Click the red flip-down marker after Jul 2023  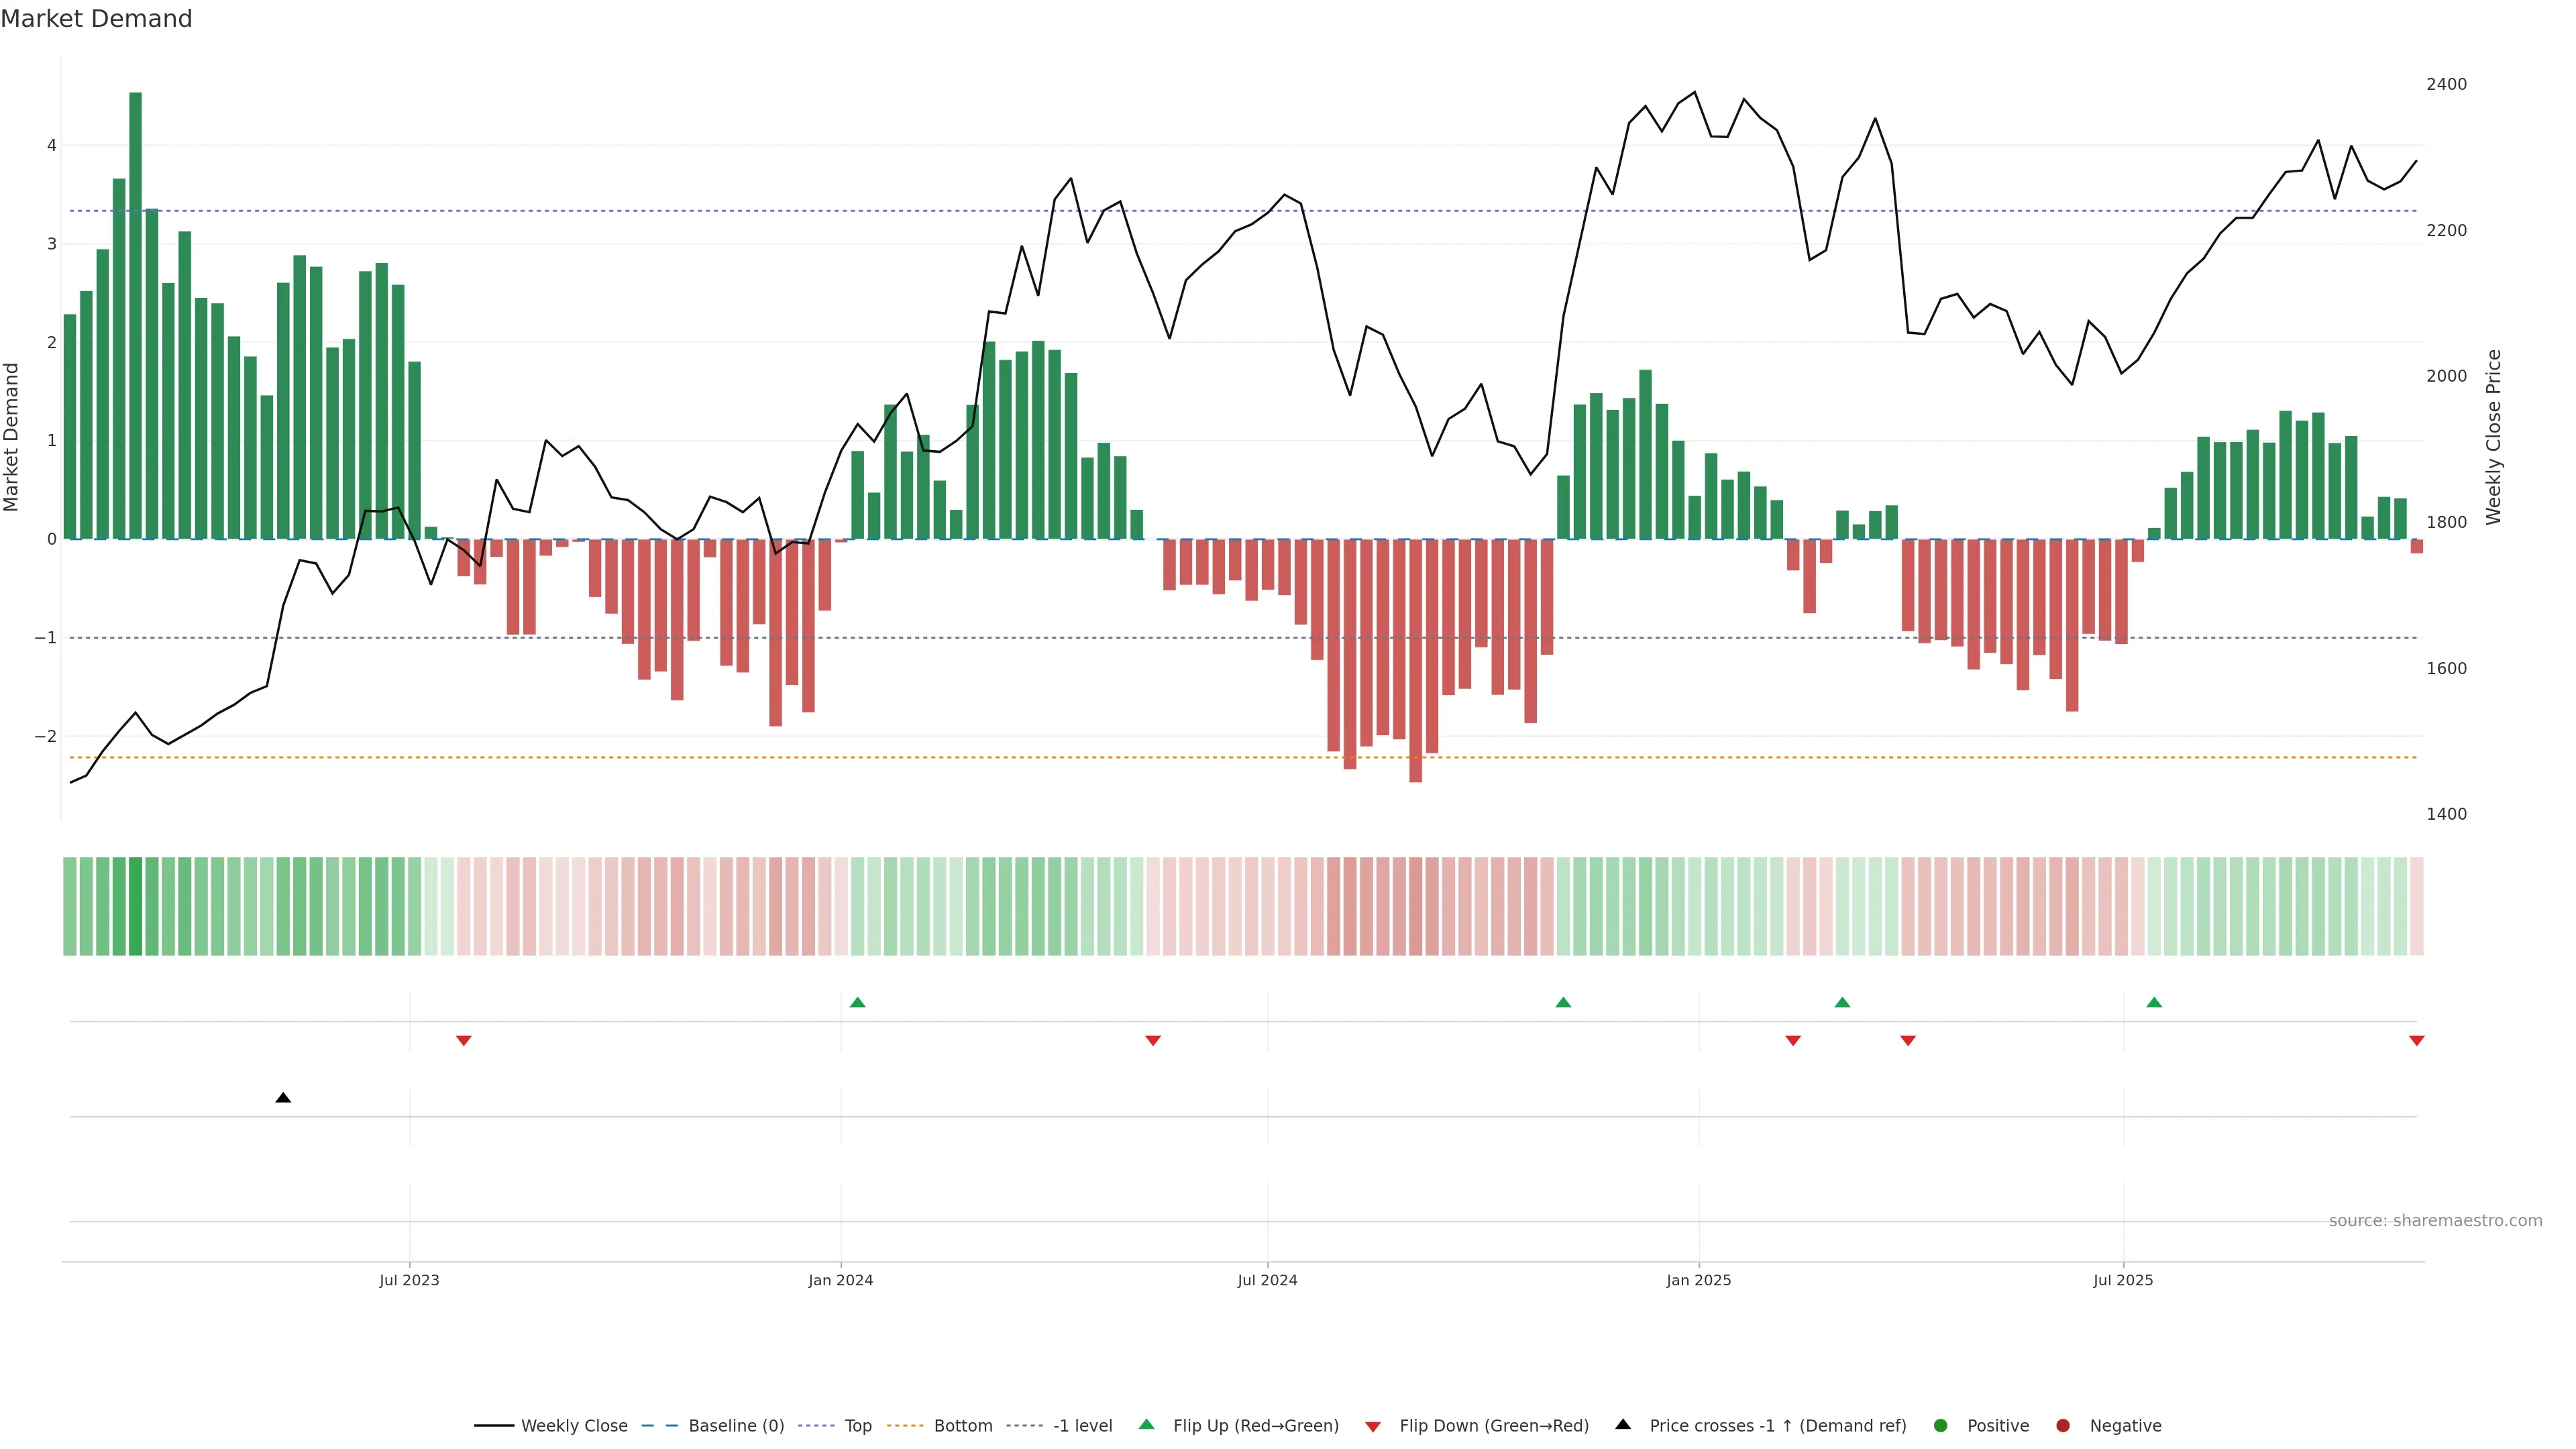click(x=463, y=1041)
